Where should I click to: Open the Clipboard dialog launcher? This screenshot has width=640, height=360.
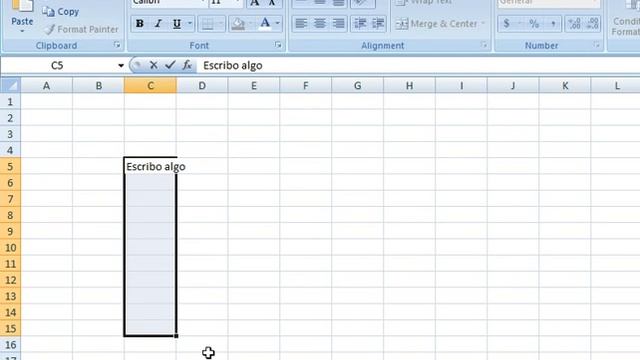pyautogui.click(x=117, y=45)
